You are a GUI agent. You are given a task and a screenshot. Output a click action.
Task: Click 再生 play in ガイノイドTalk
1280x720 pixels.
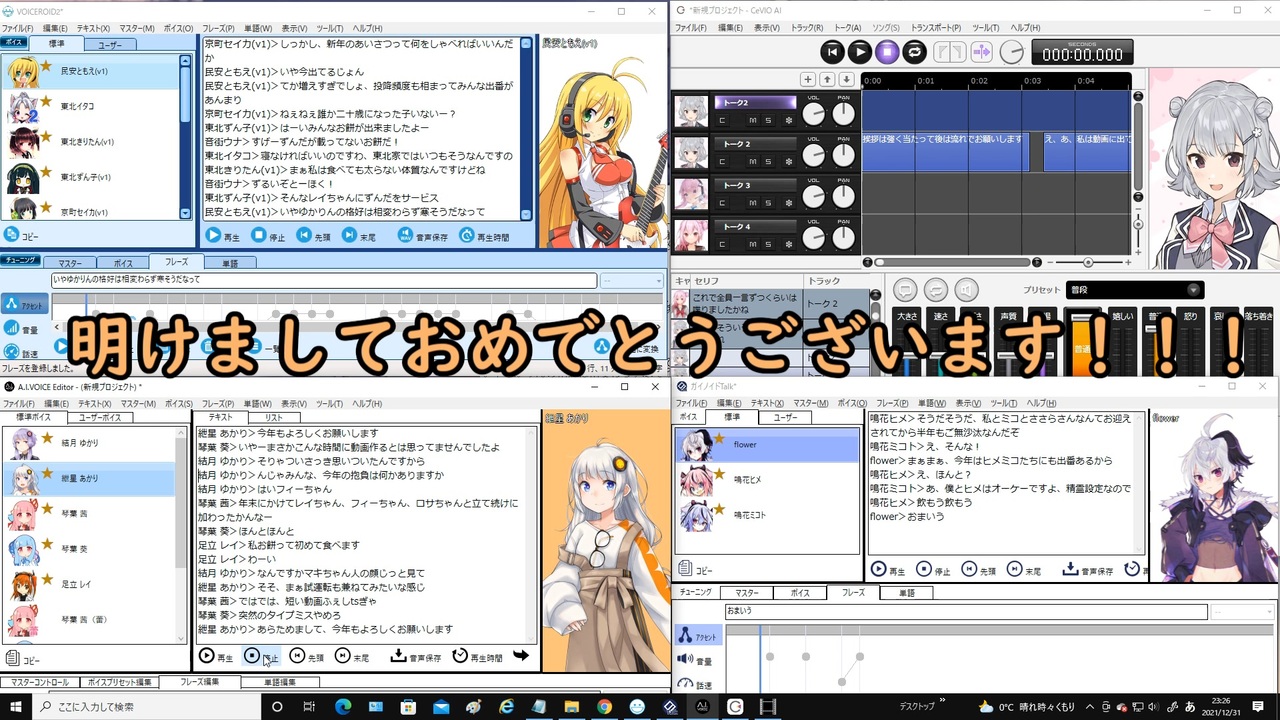coord(888,570)
